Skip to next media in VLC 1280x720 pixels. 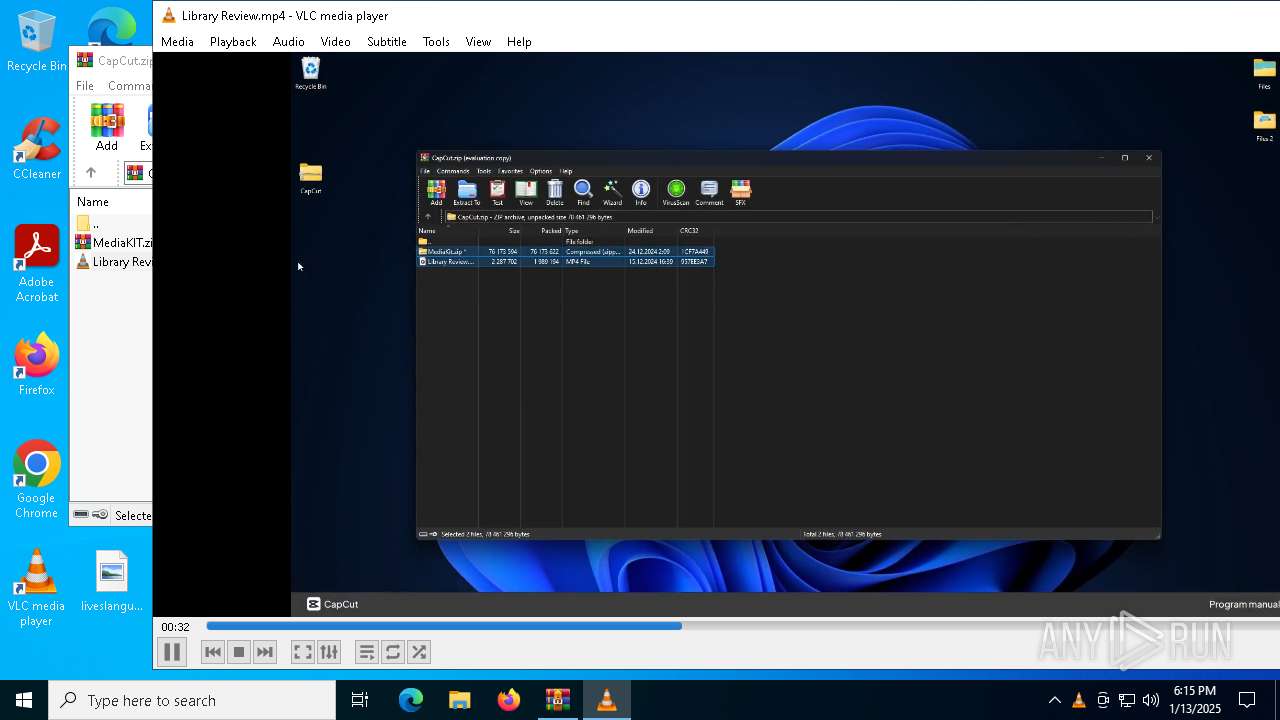pos(265,652)
